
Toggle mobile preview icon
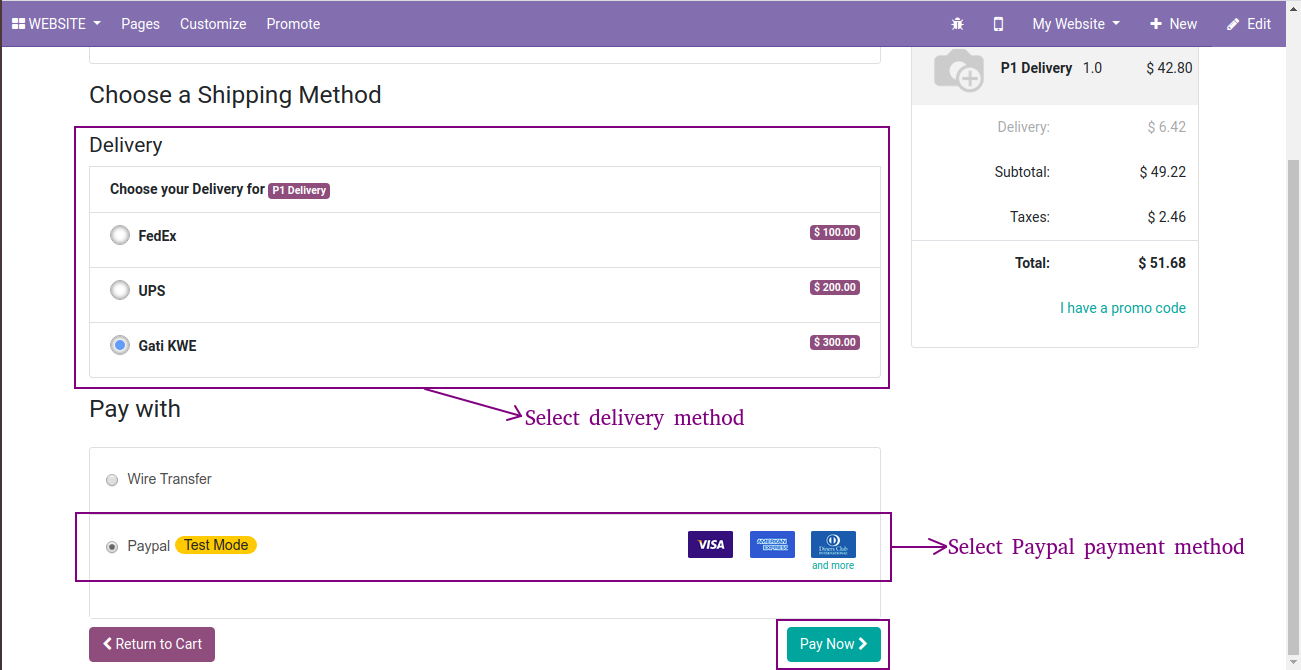[x=998, y=24]
